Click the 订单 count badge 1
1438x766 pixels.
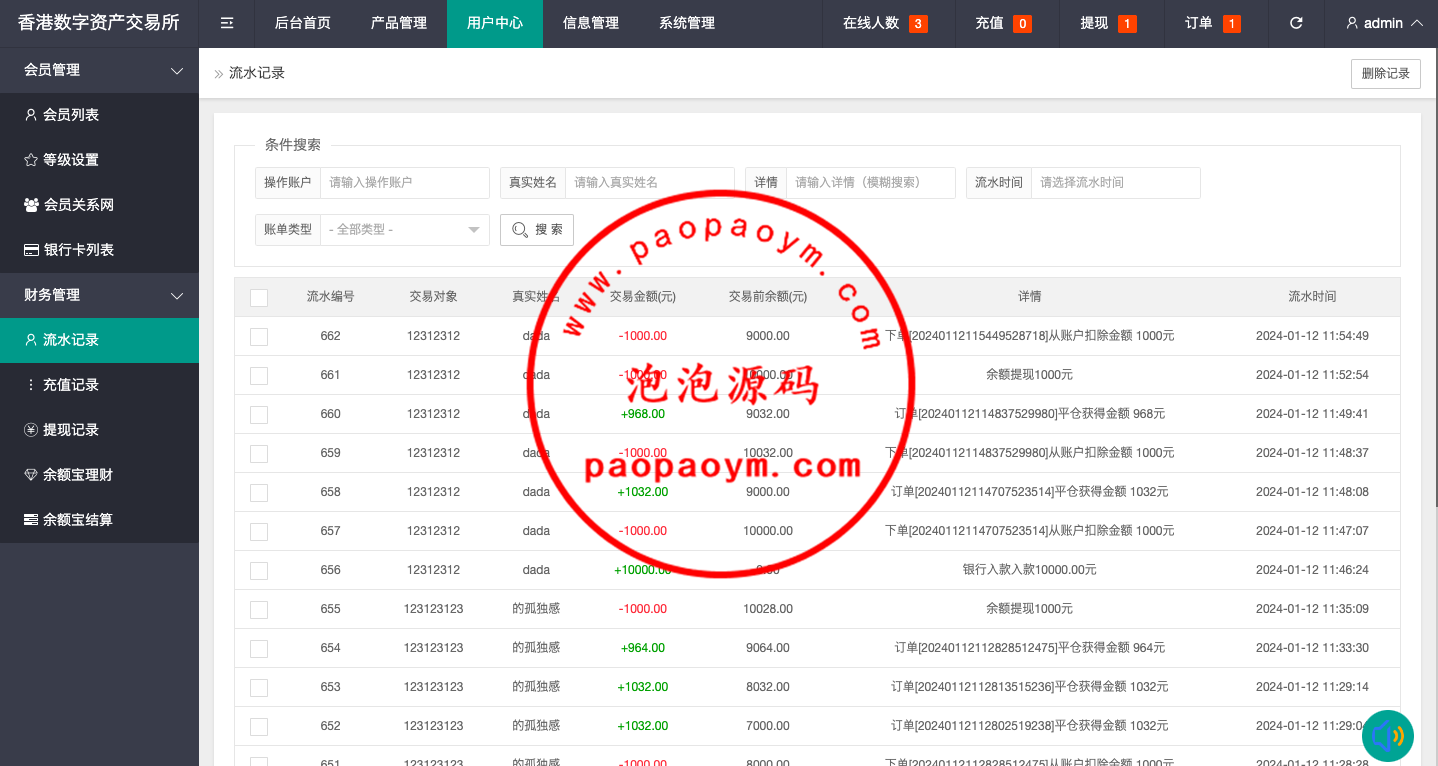coord(1231,24)
